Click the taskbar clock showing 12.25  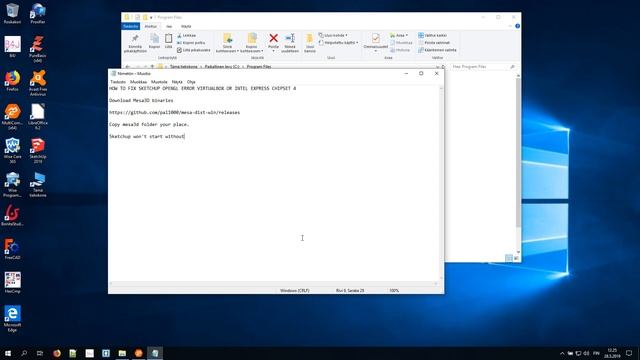(612, 353)
